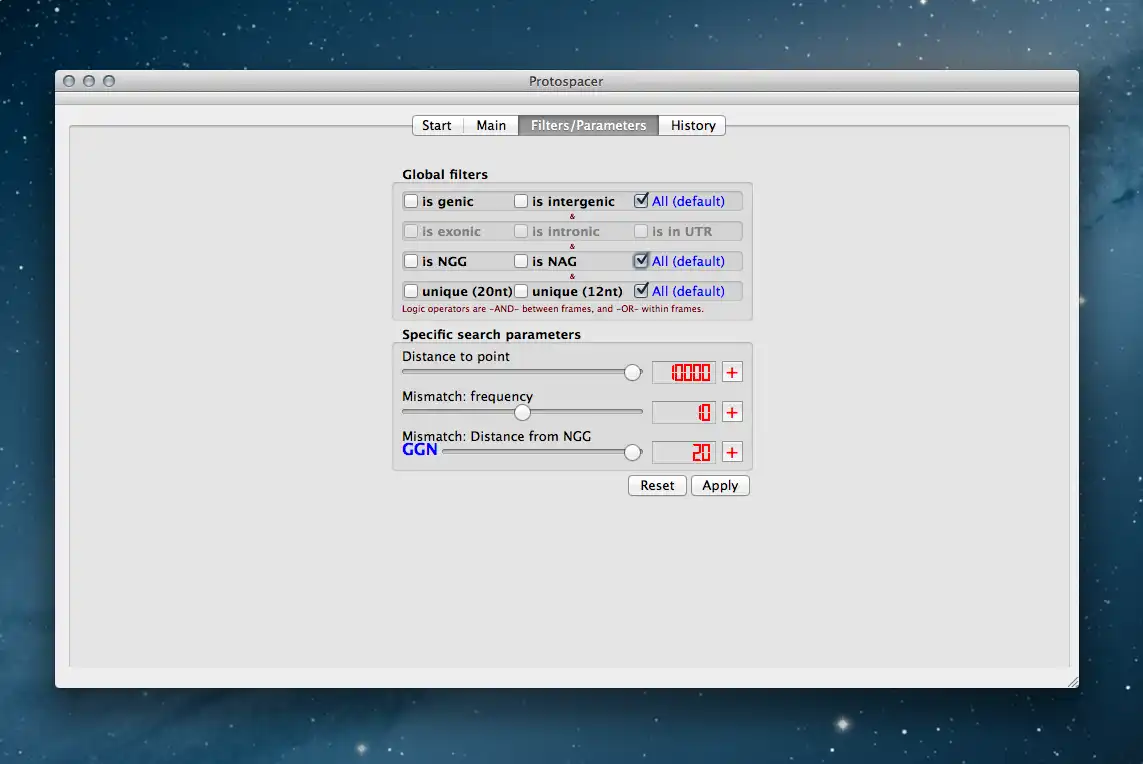
Task: Toggle All (default) in the NGG row
Action: pyautogui.click(x=641, y=260)
